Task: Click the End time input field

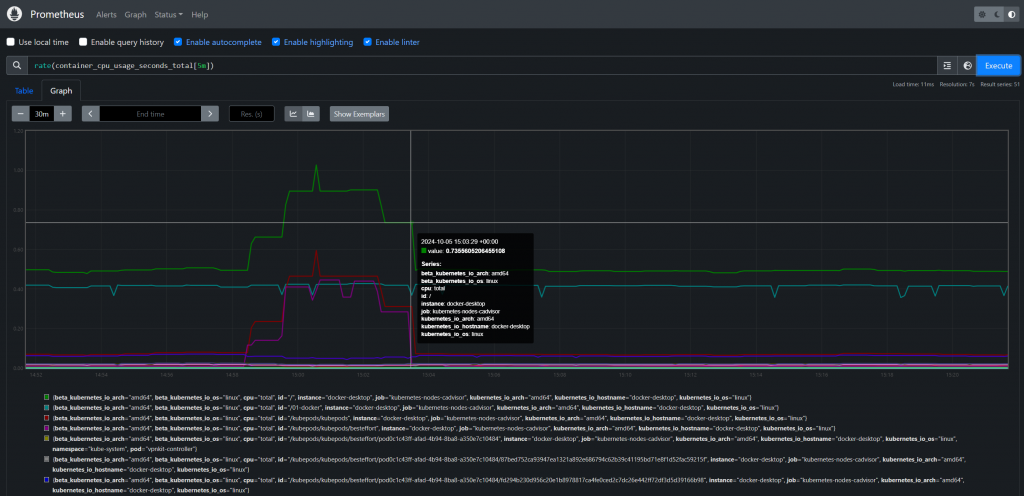Action: [x=150, y=114]
